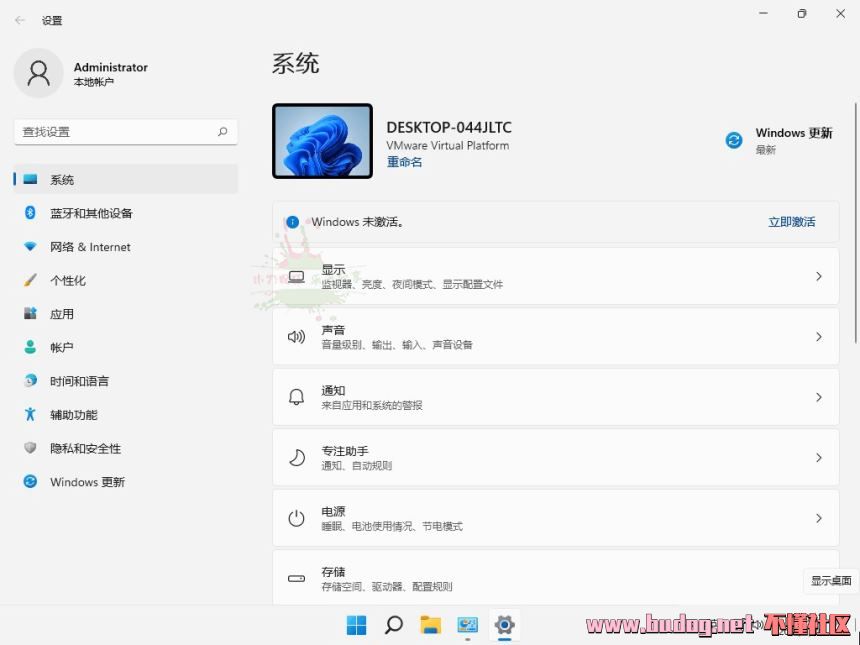Expand the 显示 settings chevron
The height and width of the screenshot is (645, 860).
pyautogui.click(x=818, y=277)
